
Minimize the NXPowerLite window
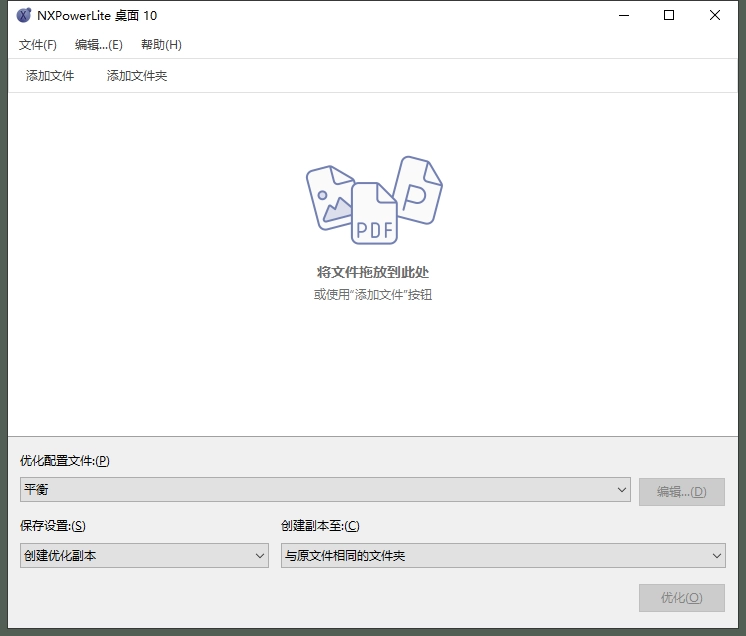624,16
